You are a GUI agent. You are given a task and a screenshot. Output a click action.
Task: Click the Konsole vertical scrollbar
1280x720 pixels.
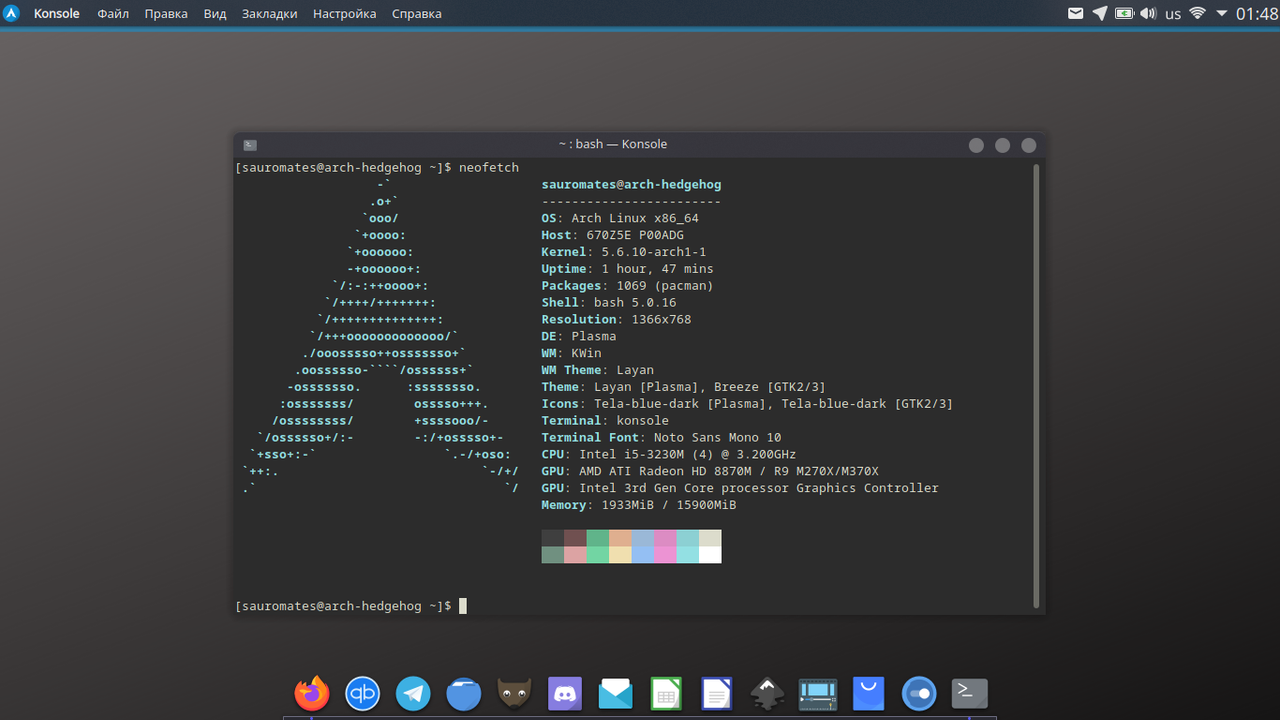(1036, 385)
